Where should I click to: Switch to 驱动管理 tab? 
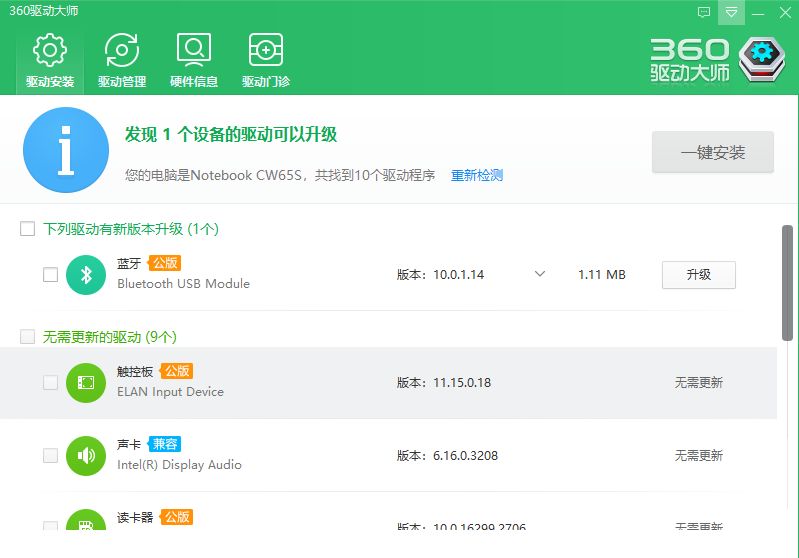122,61
